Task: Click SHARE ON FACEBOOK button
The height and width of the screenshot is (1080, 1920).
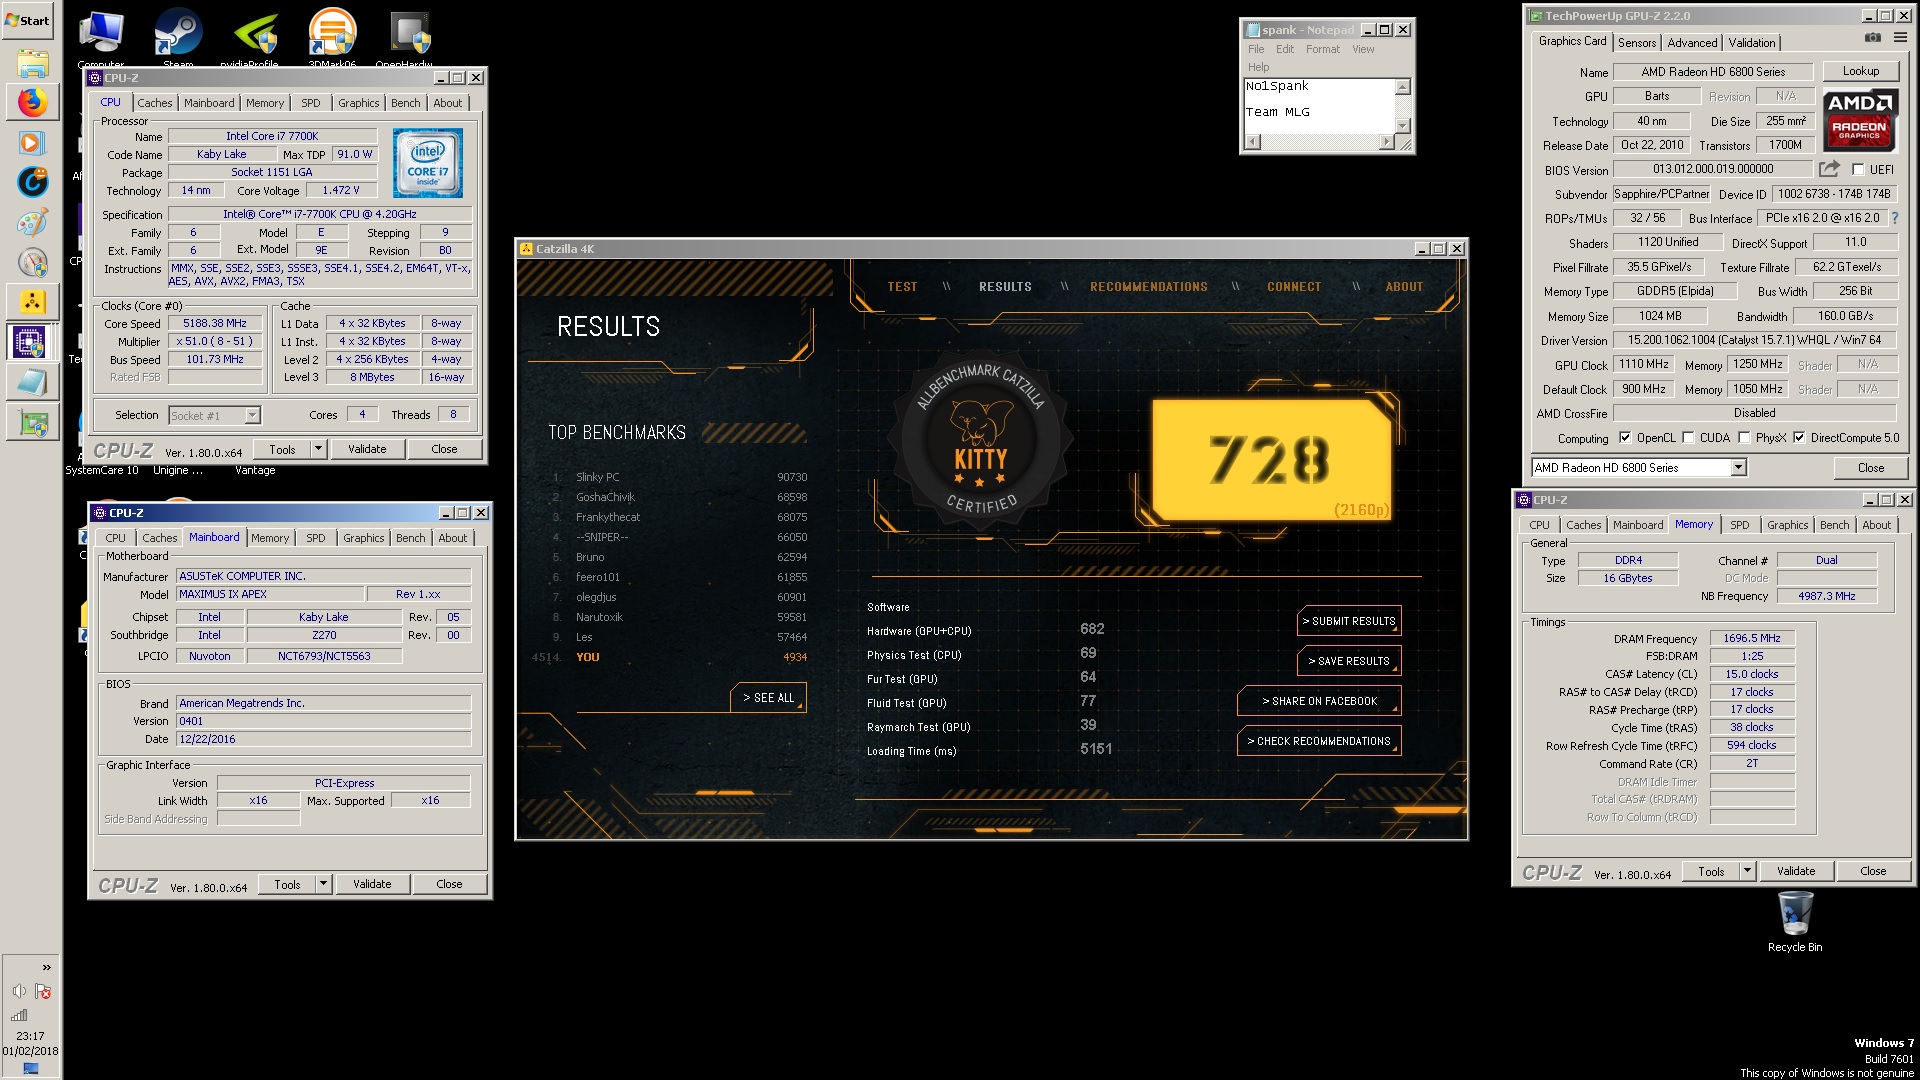Action: [1319, 701]
